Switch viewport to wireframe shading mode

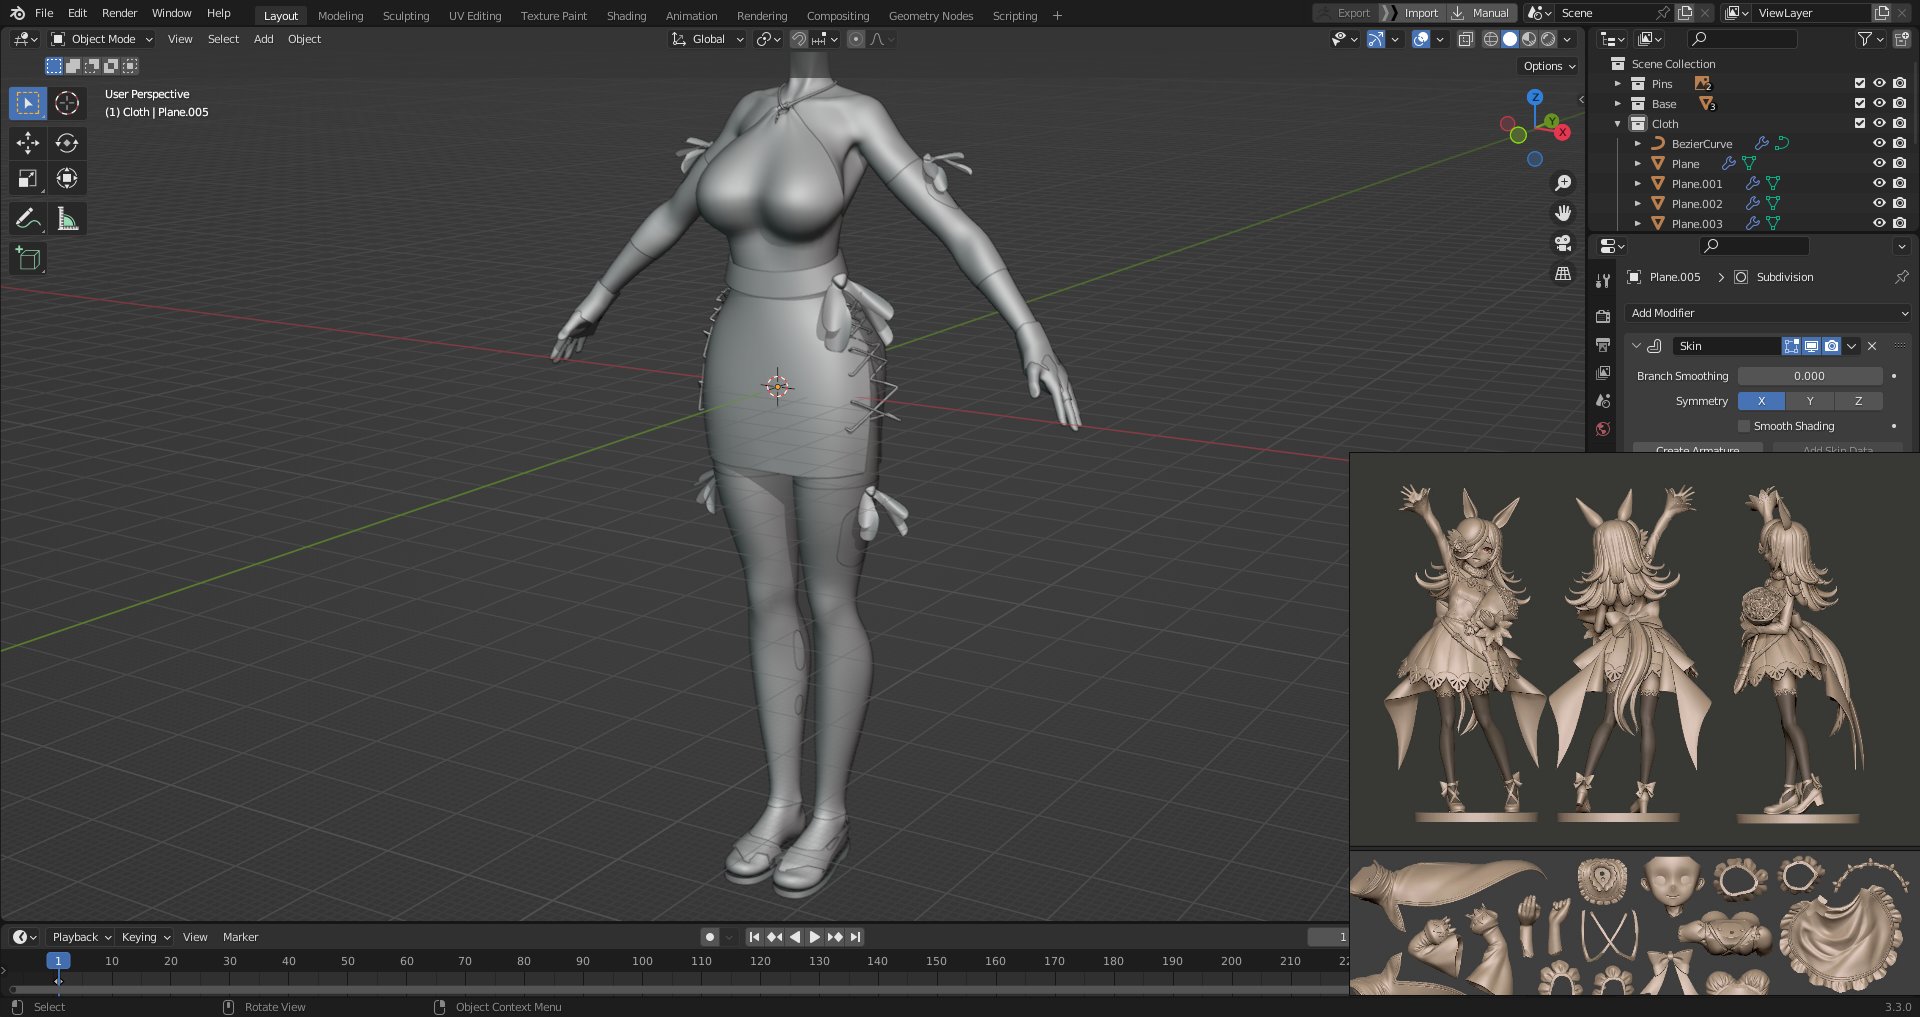[1491, 39]
